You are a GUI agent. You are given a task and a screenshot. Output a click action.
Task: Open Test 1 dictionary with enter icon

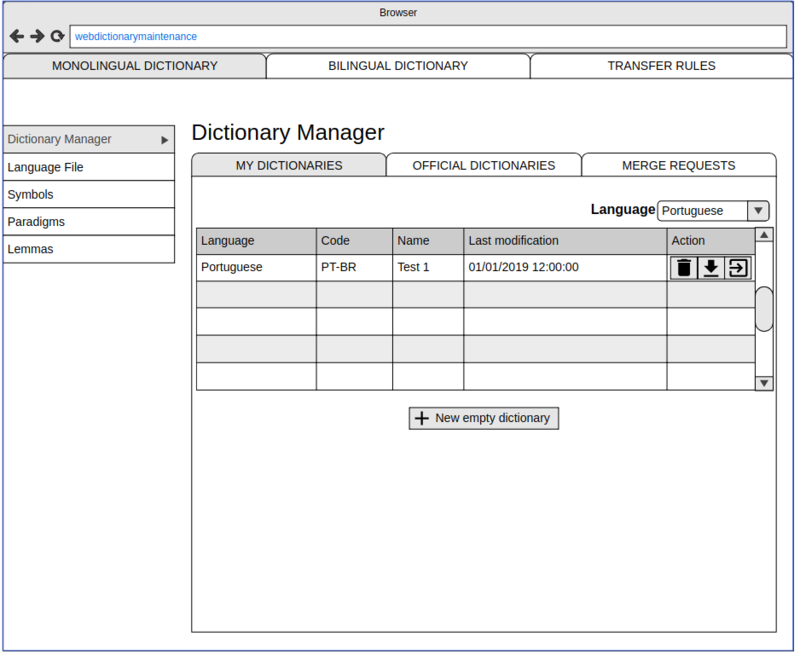(738, 268)
